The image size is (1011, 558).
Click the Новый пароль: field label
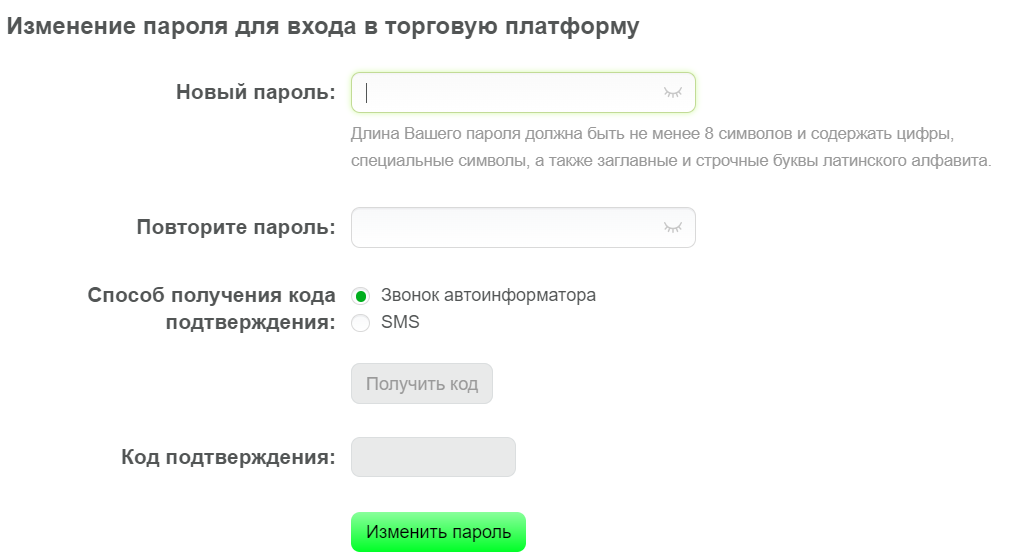point(256,92)
